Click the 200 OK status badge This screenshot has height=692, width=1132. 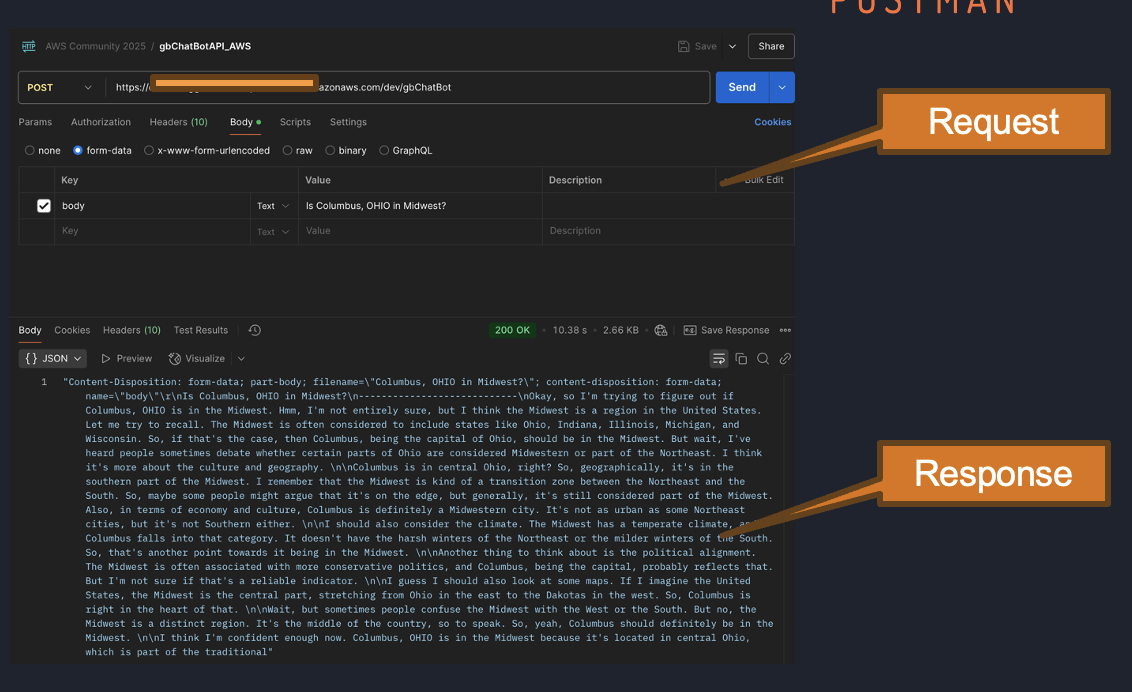[513, 330]
